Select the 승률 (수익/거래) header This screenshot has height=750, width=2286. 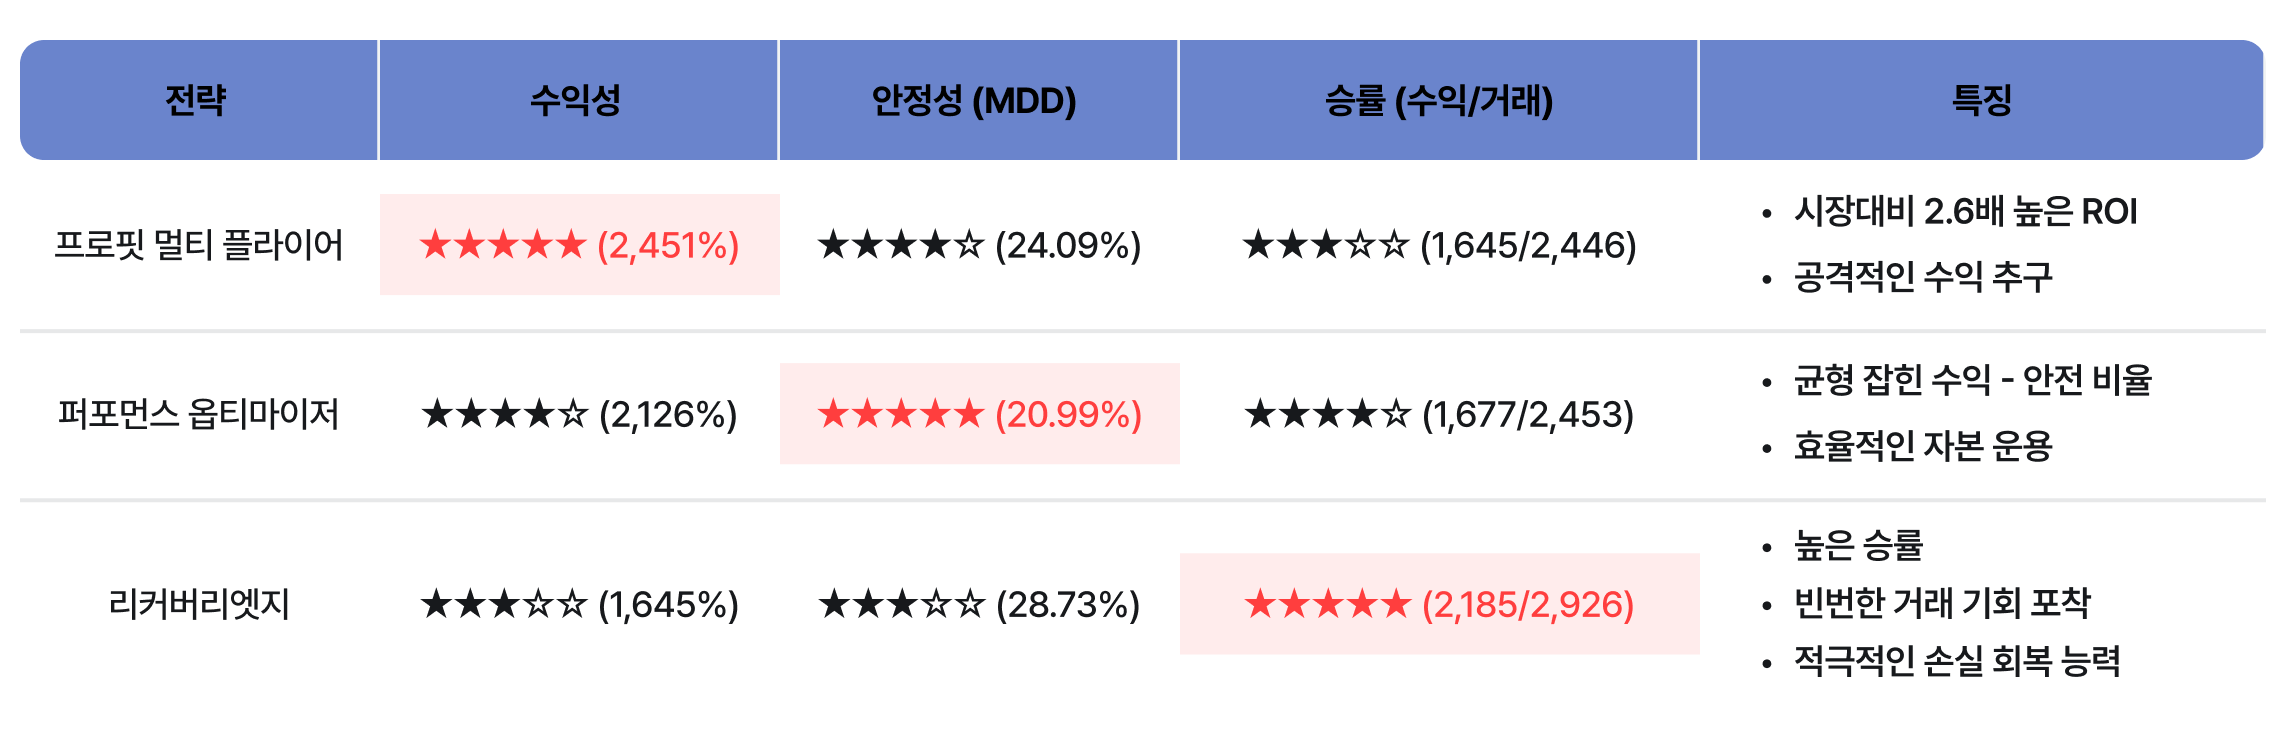click(1439, 100)
